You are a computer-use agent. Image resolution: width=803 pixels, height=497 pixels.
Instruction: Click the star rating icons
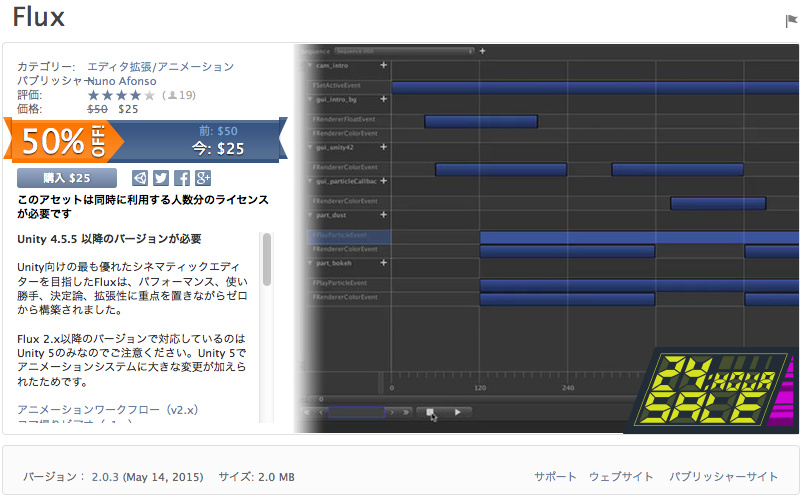pyautogui.click(x=121, y=95)
